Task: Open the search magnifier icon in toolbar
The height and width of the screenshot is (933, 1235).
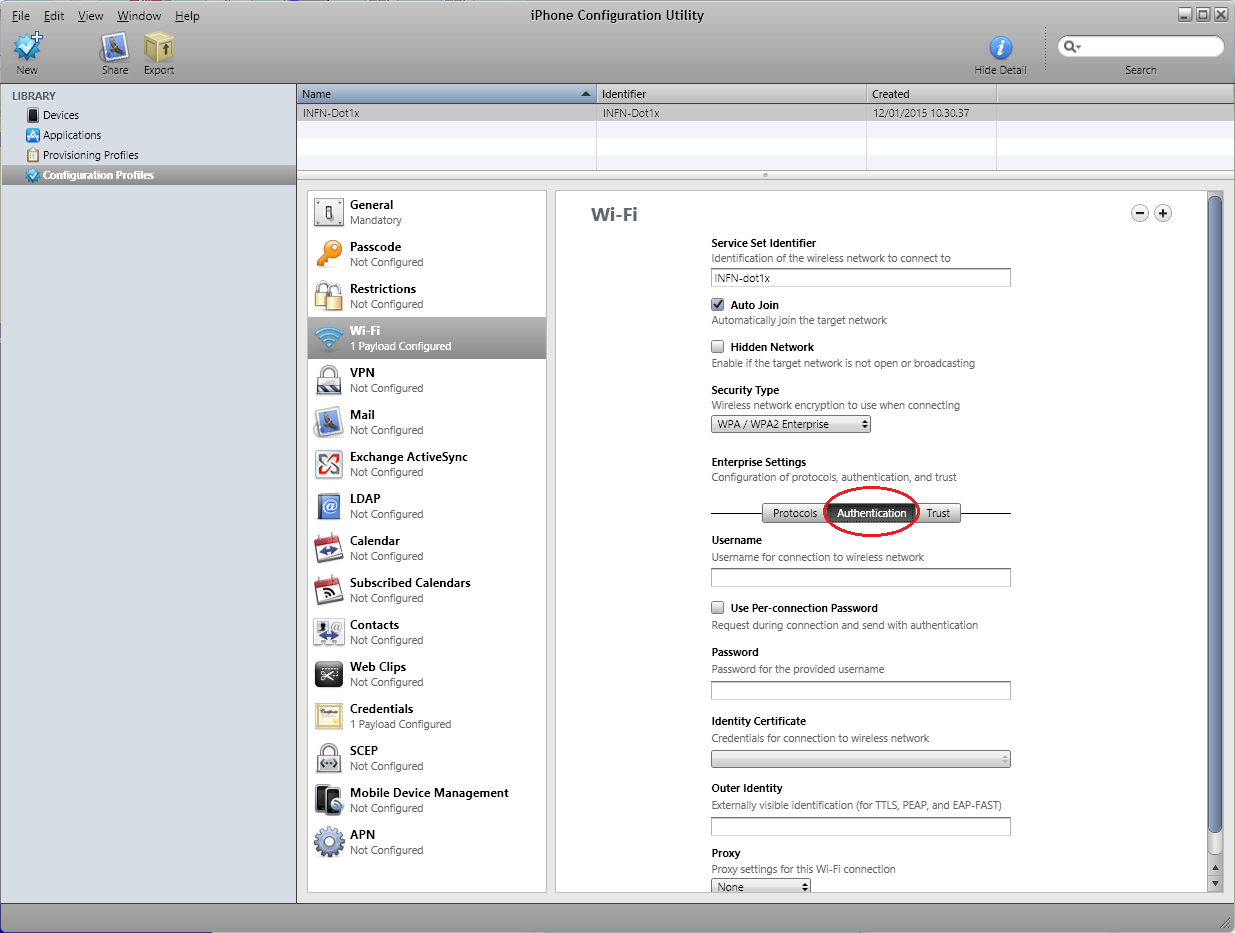Action: [1072, 47]
